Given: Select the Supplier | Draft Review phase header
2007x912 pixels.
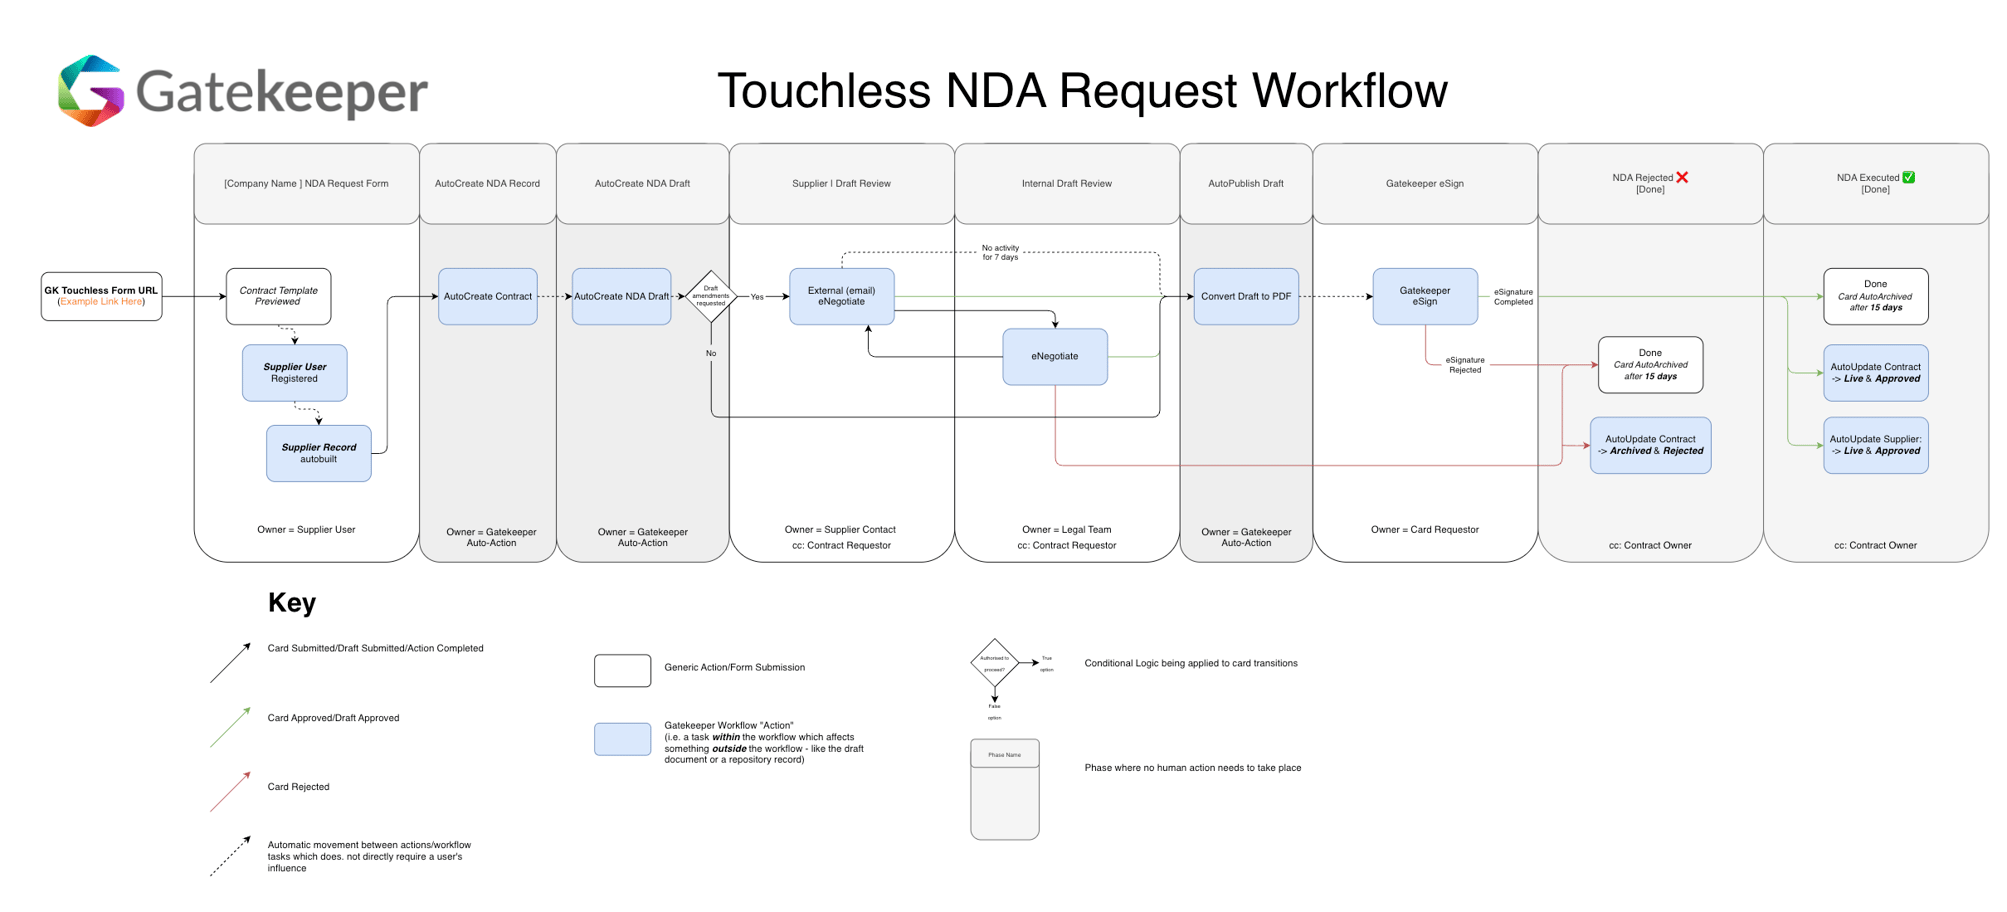Looking at the screenshot, I should pos(841,183).
